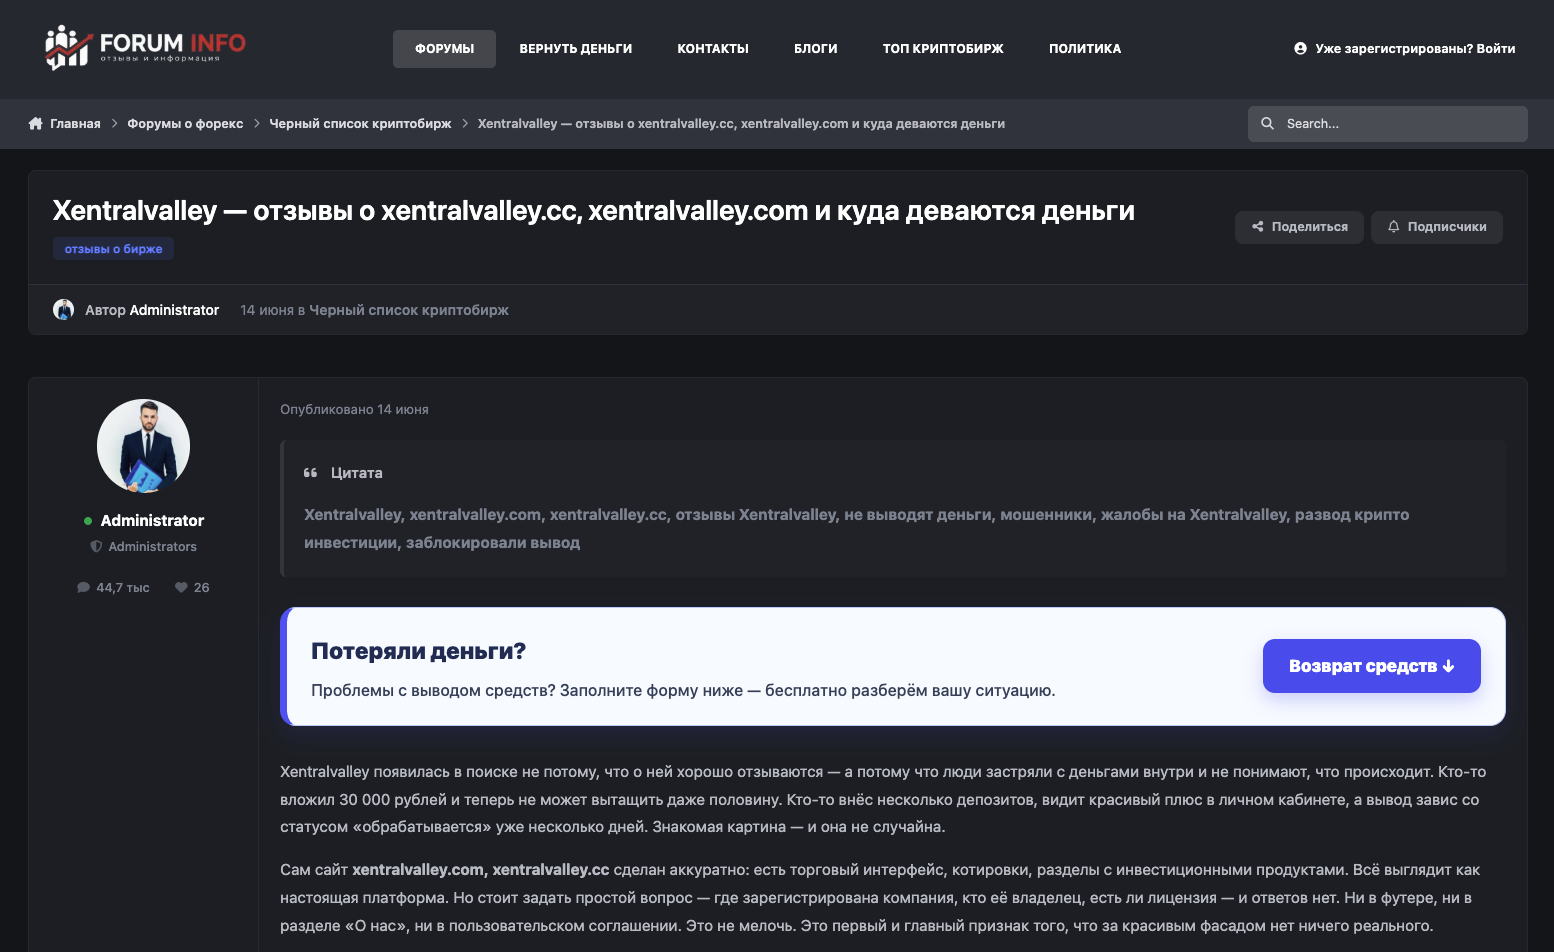This screenshot has width=1554, height=952.
Task: Click 'Опубликовано 14 июня' timestamp
Action: point(354,410)
